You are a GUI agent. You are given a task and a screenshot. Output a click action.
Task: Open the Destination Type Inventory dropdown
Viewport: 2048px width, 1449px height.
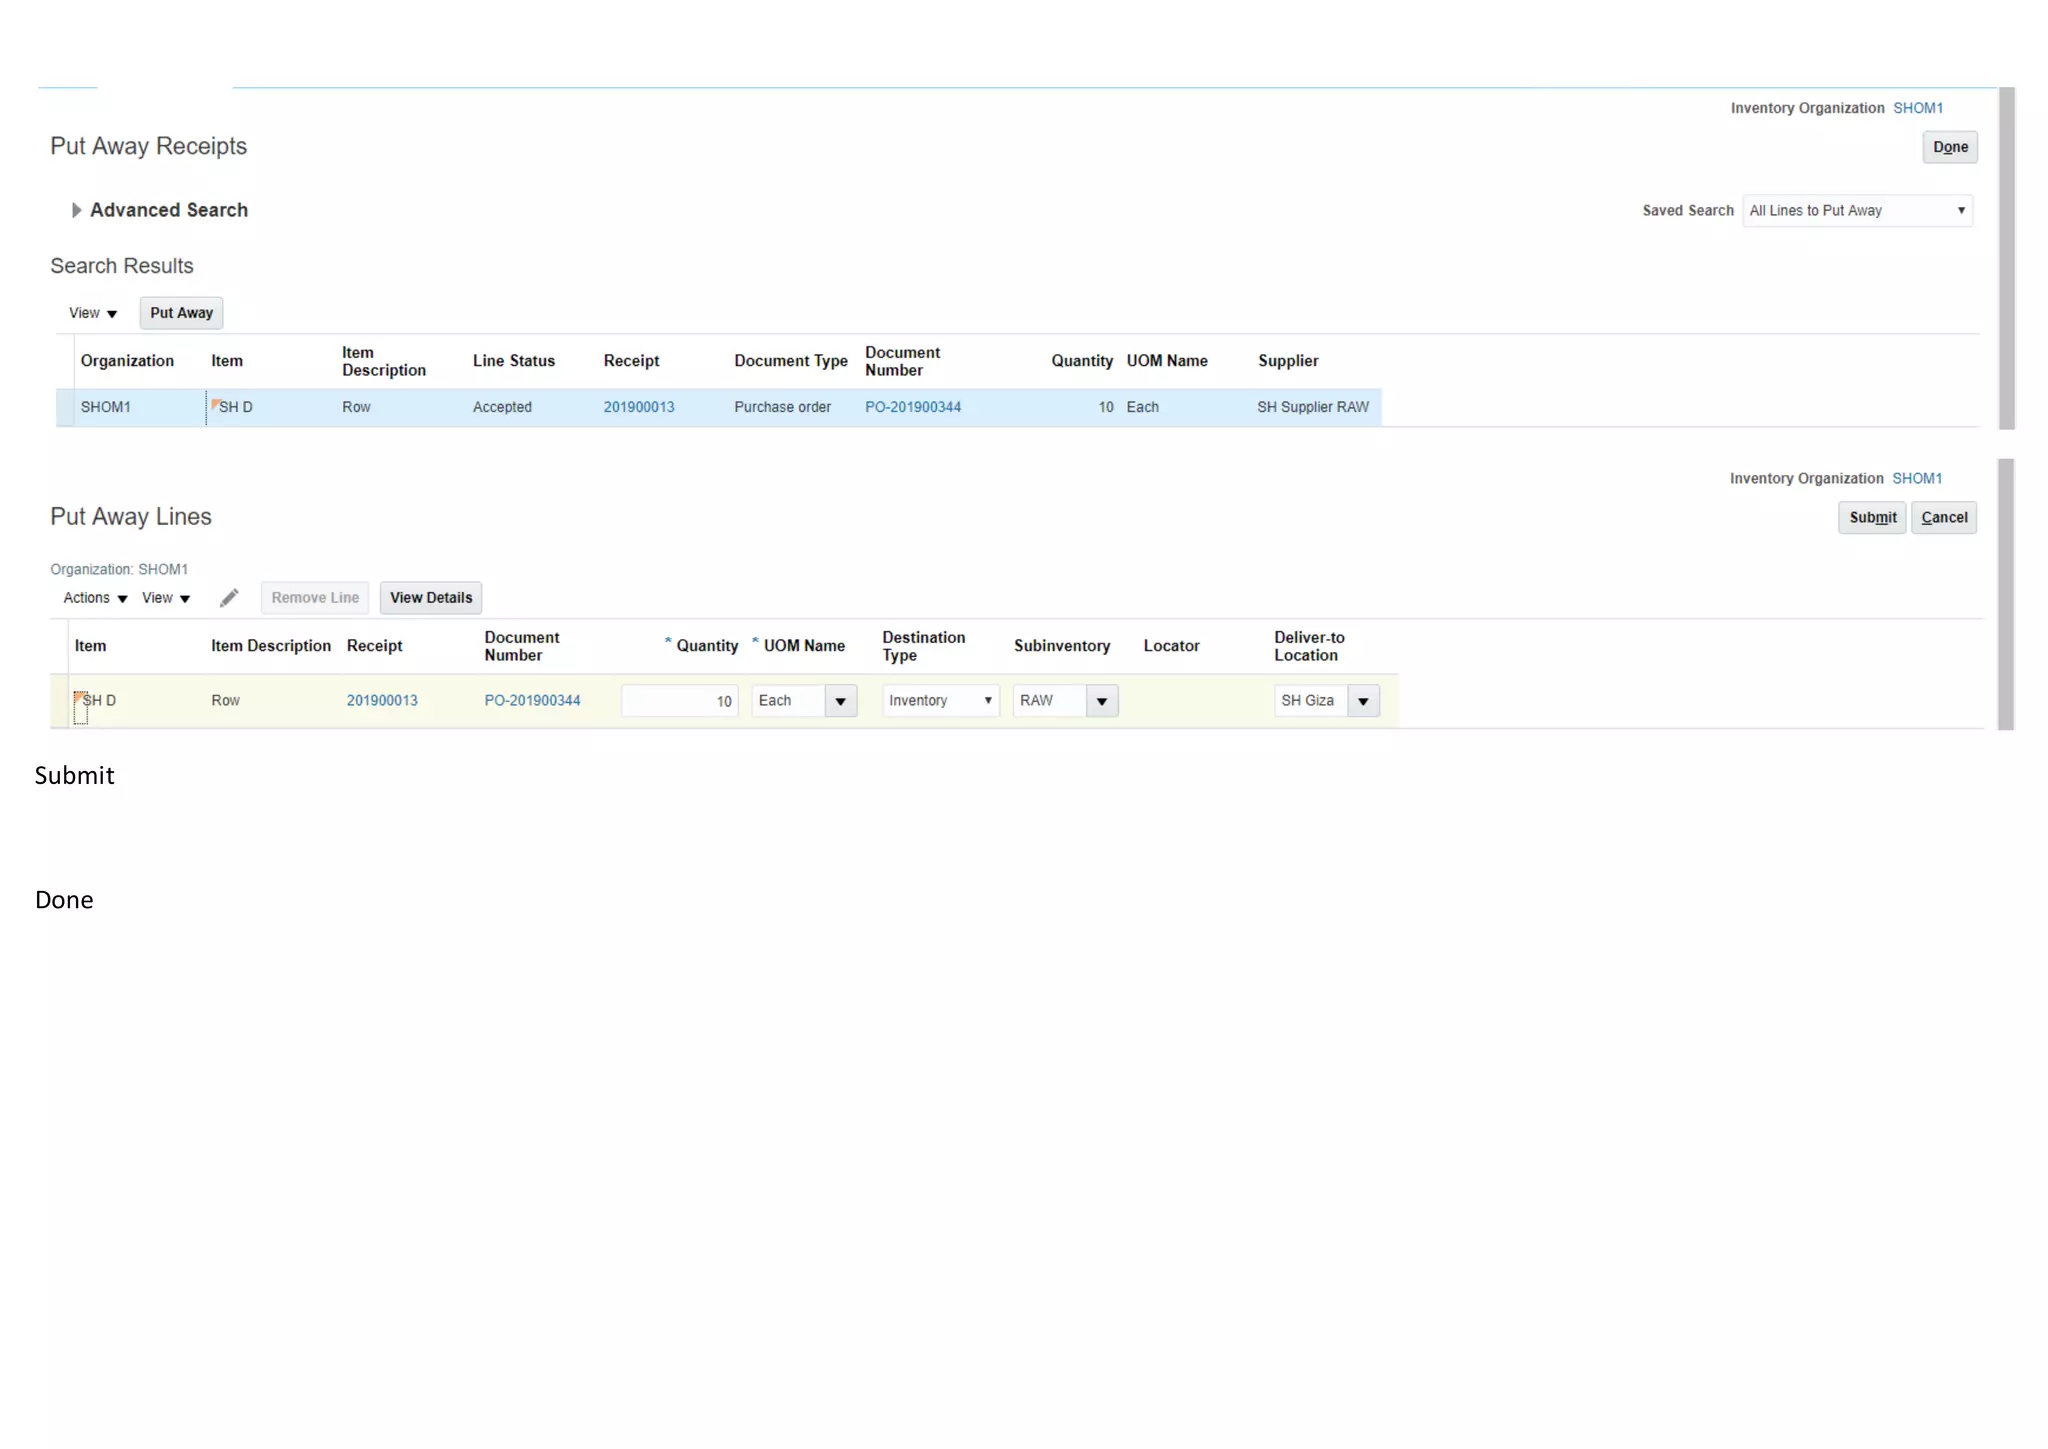pos(939,701)
